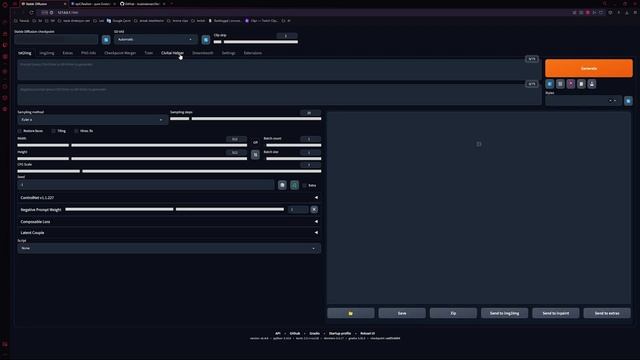Viewport: 640px width, 360px height.
Task: Open the SD VAE Automatic dropdown
Action: pyautogui.click(x=156, y=40)
